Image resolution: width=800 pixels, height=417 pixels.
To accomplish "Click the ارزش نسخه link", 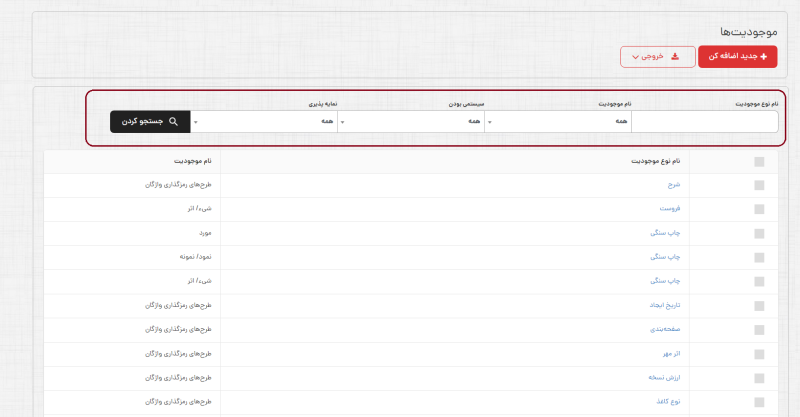I will pos(663,378).
